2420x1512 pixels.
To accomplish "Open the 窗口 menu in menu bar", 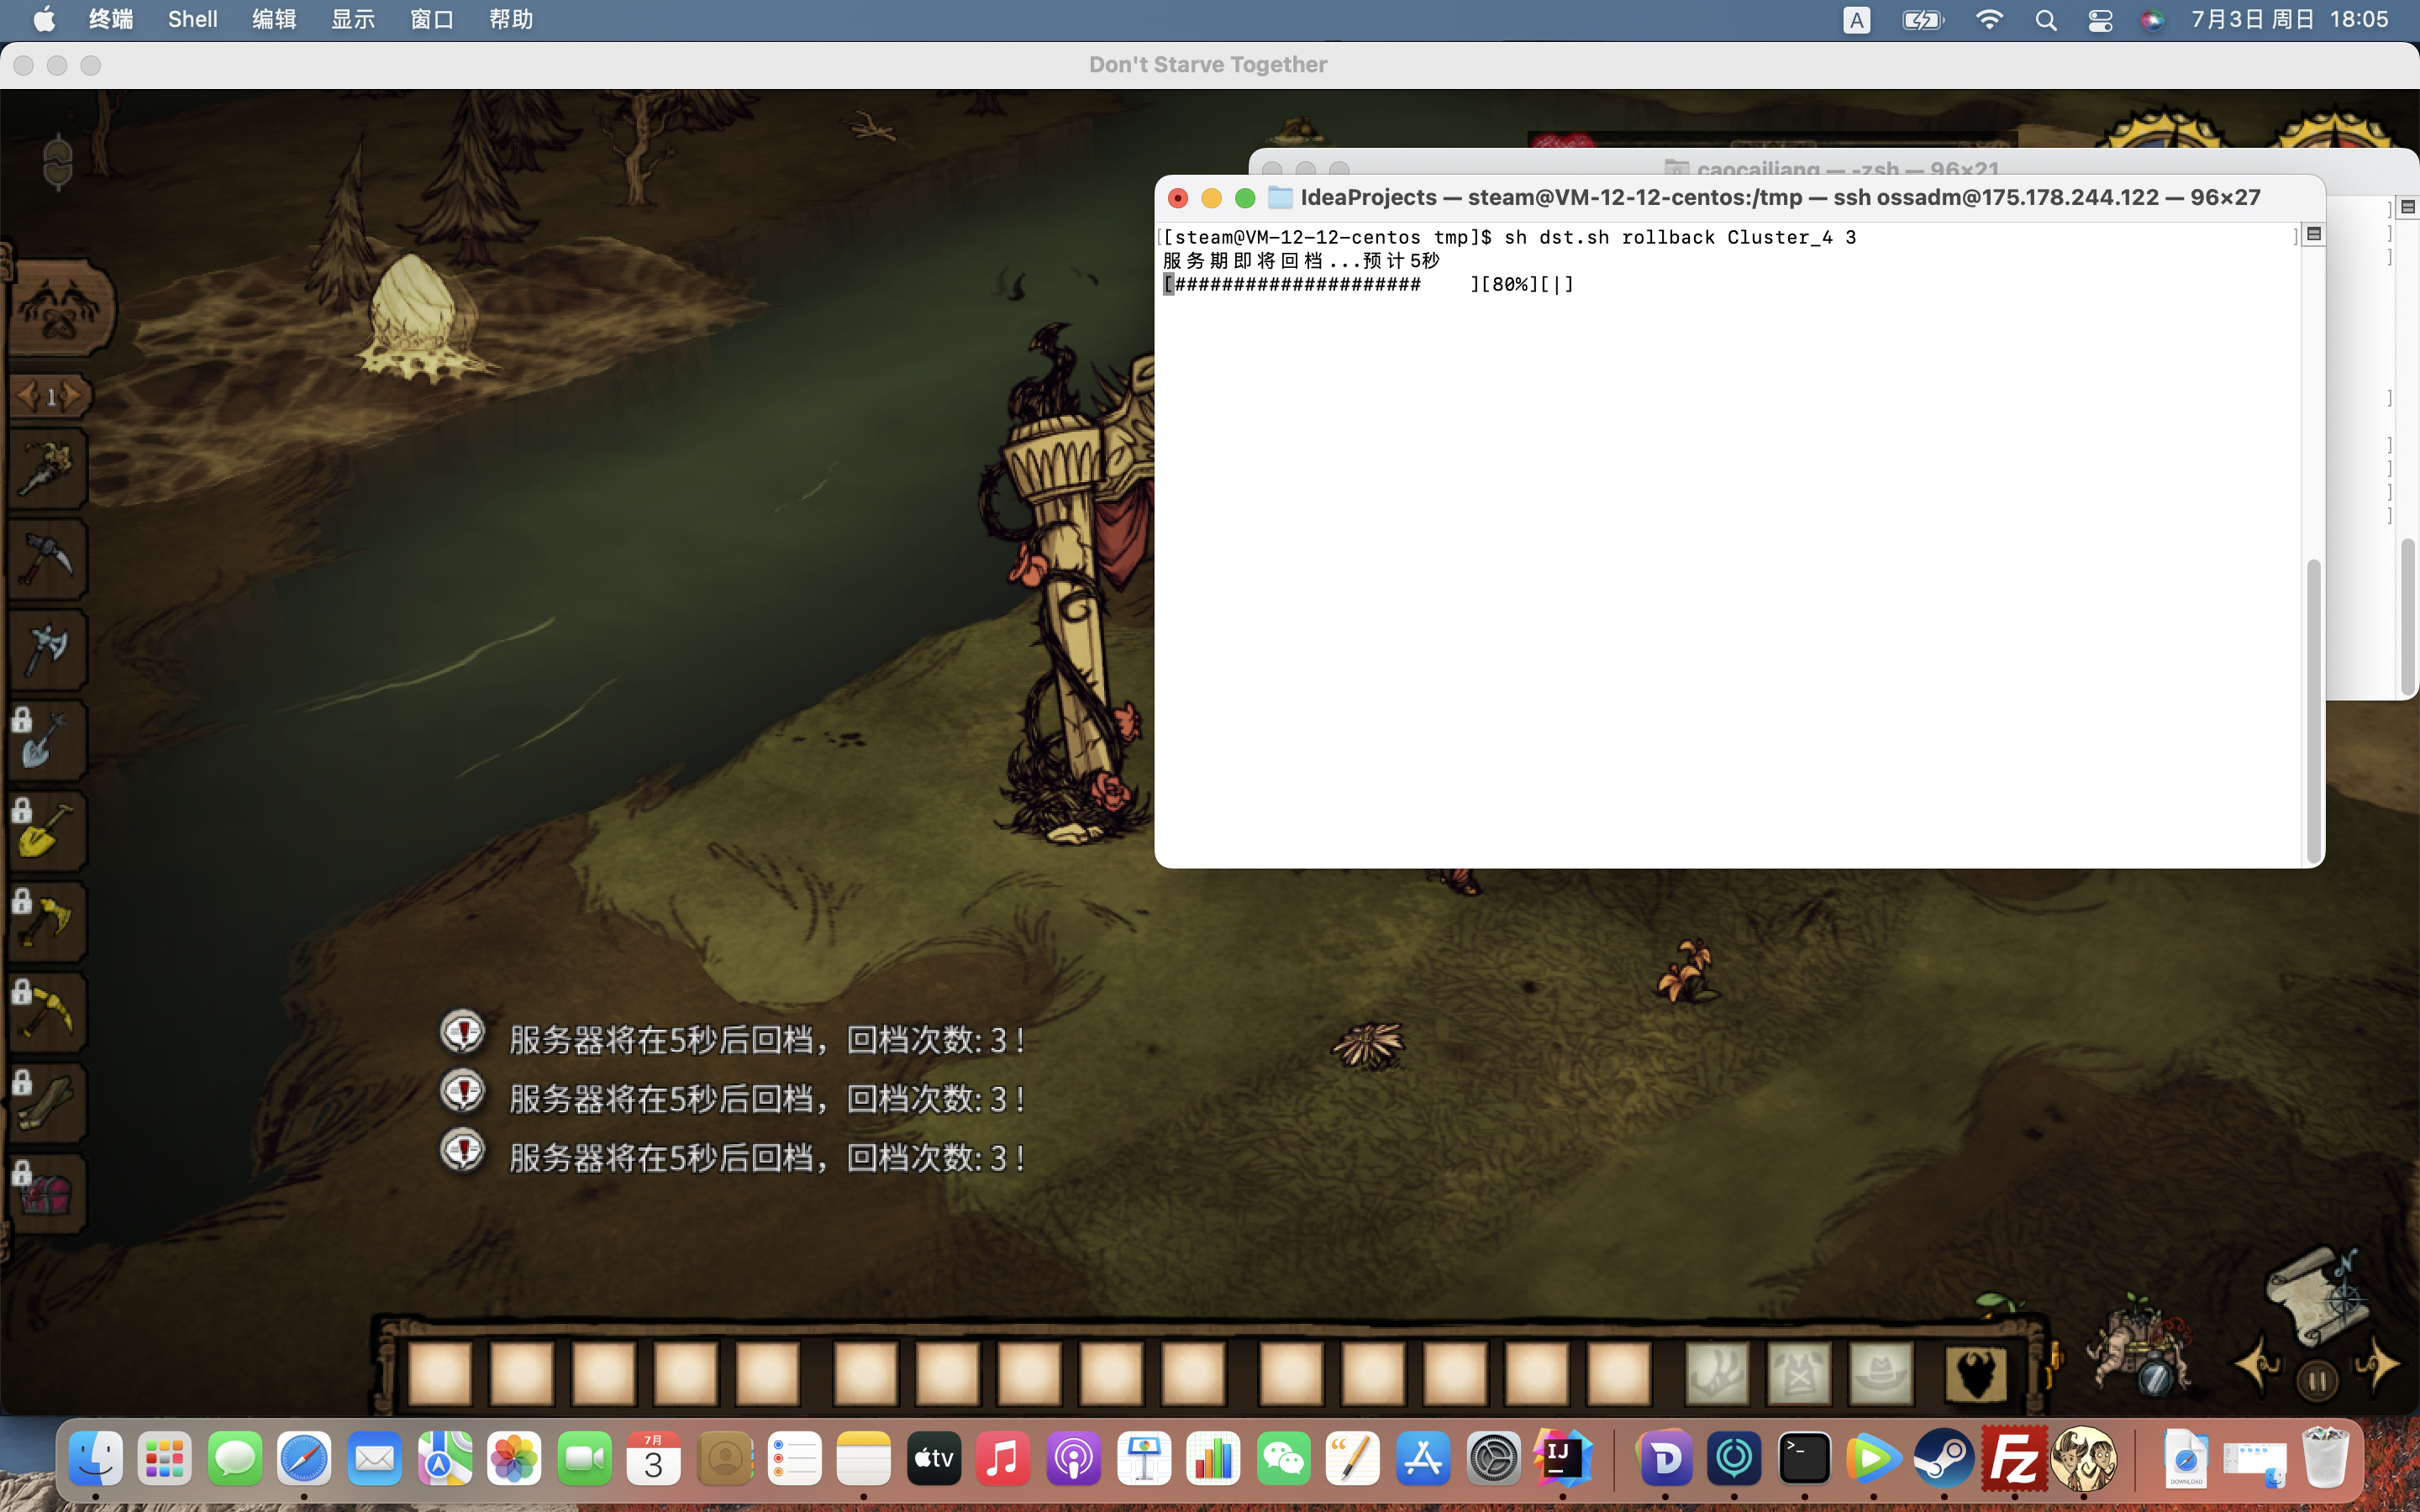I will [x=432, y=19].
